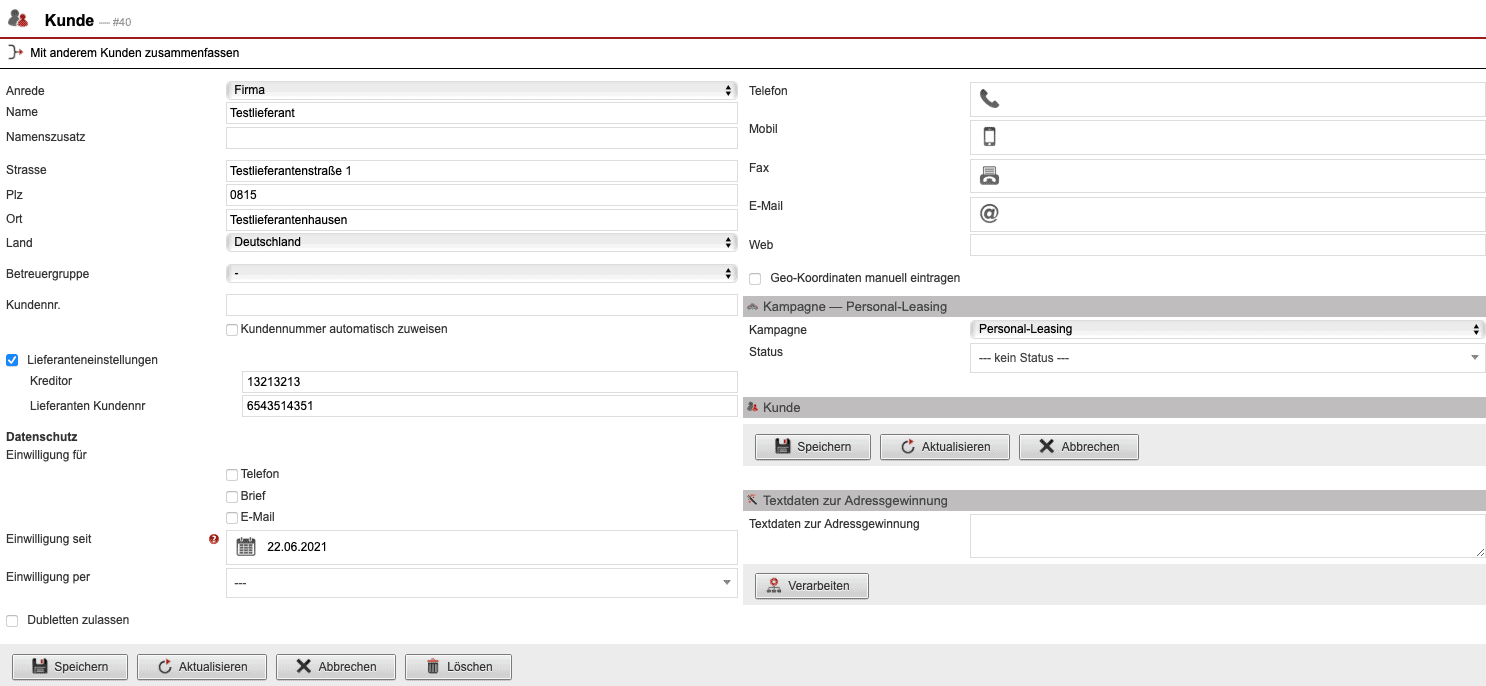Enable the Dubletten zulassen checkbox
This screenshot has height=686, width=1486.
click(12, 621)
